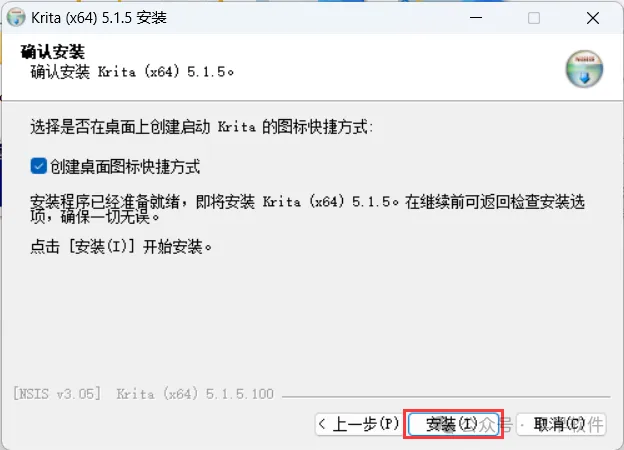
Task: Minimize the Krita installer window
Action: (x=476, y=18)
